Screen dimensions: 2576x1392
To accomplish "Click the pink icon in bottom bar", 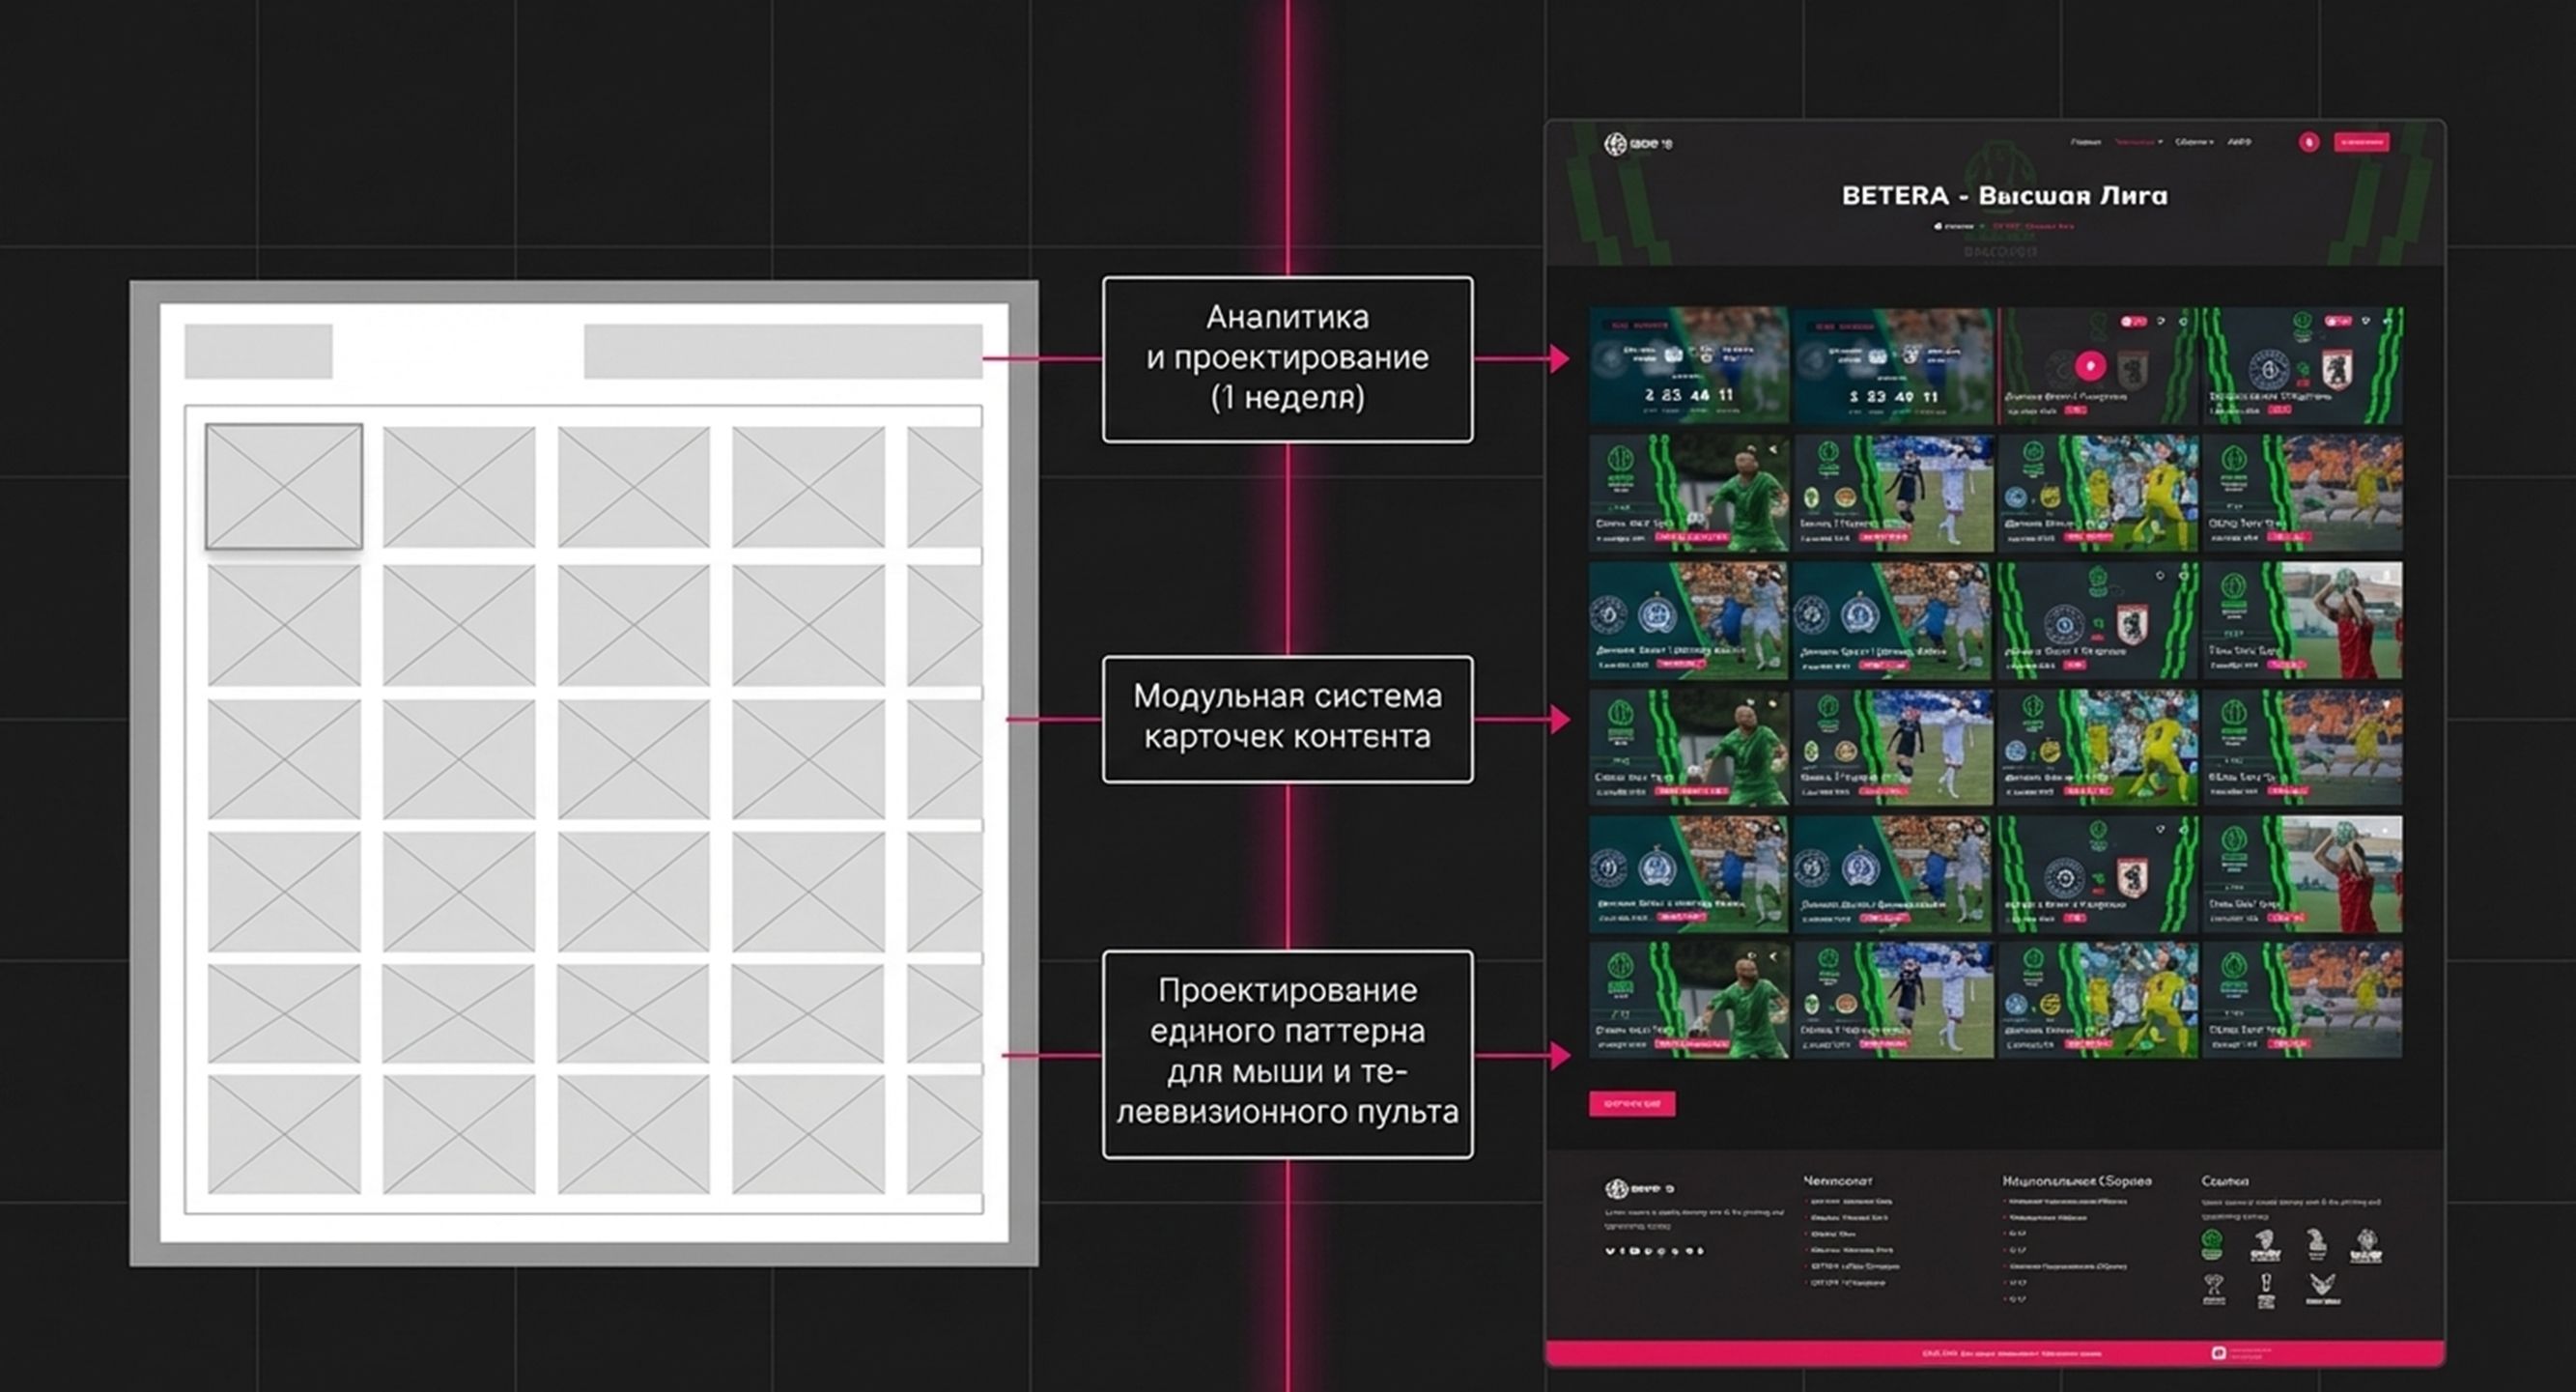I will click(2218, 1353).
